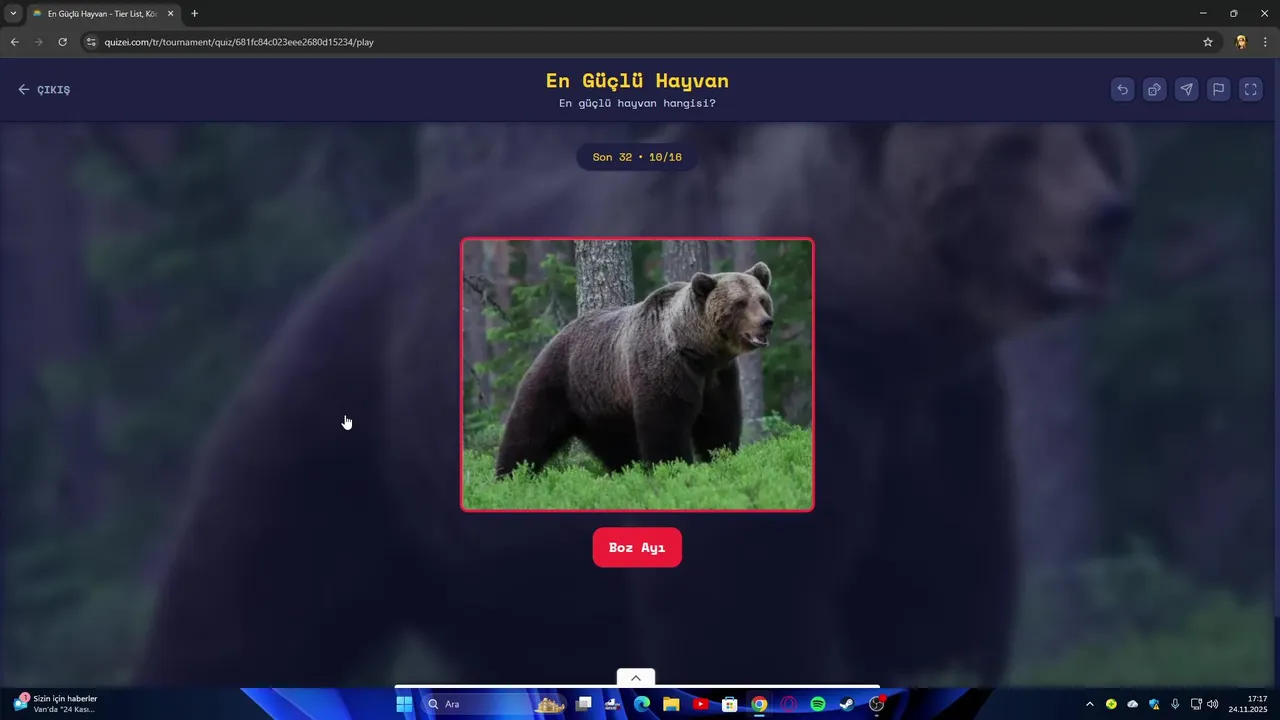
Task: Open File Explorer from taskbar
Action: point(671,704)
